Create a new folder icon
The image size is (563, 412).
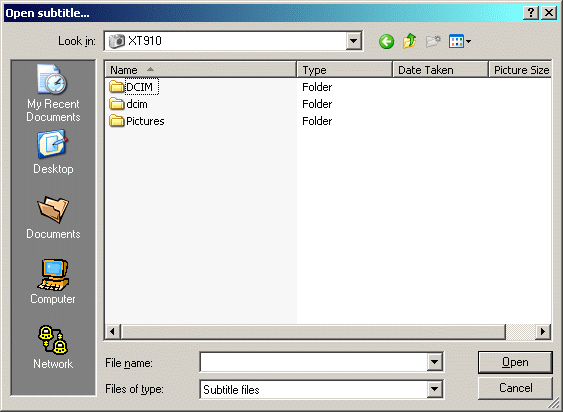[x=433, y=42]
